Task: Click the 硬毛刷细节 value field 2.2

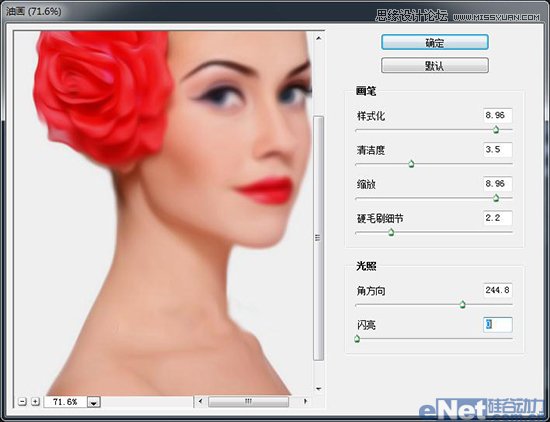Action: (498, 218)
